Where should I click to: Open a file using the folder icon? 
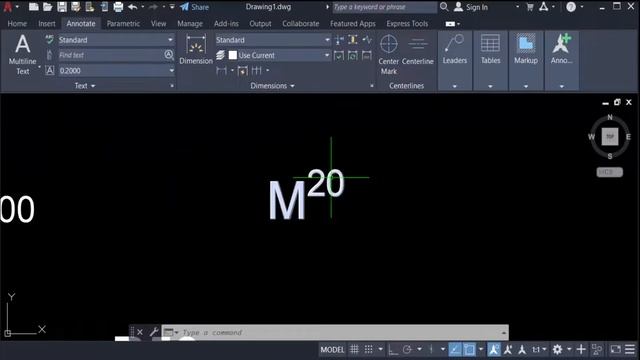pyautogui.click(x=48, y=7)
